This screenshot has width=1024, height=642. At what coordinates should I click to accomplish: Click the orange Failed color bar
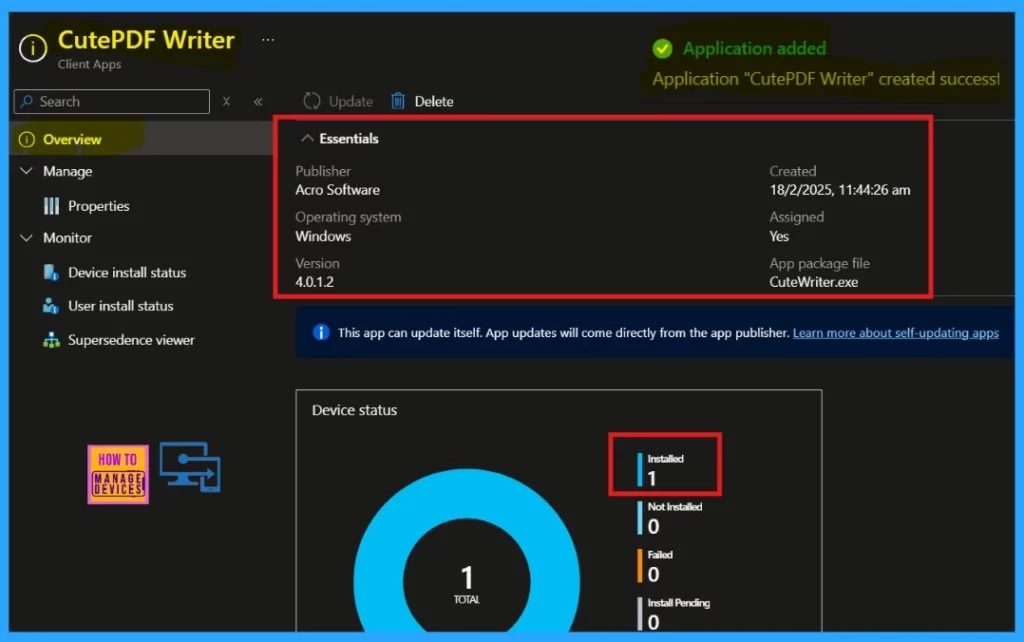[x=640, y=566]
